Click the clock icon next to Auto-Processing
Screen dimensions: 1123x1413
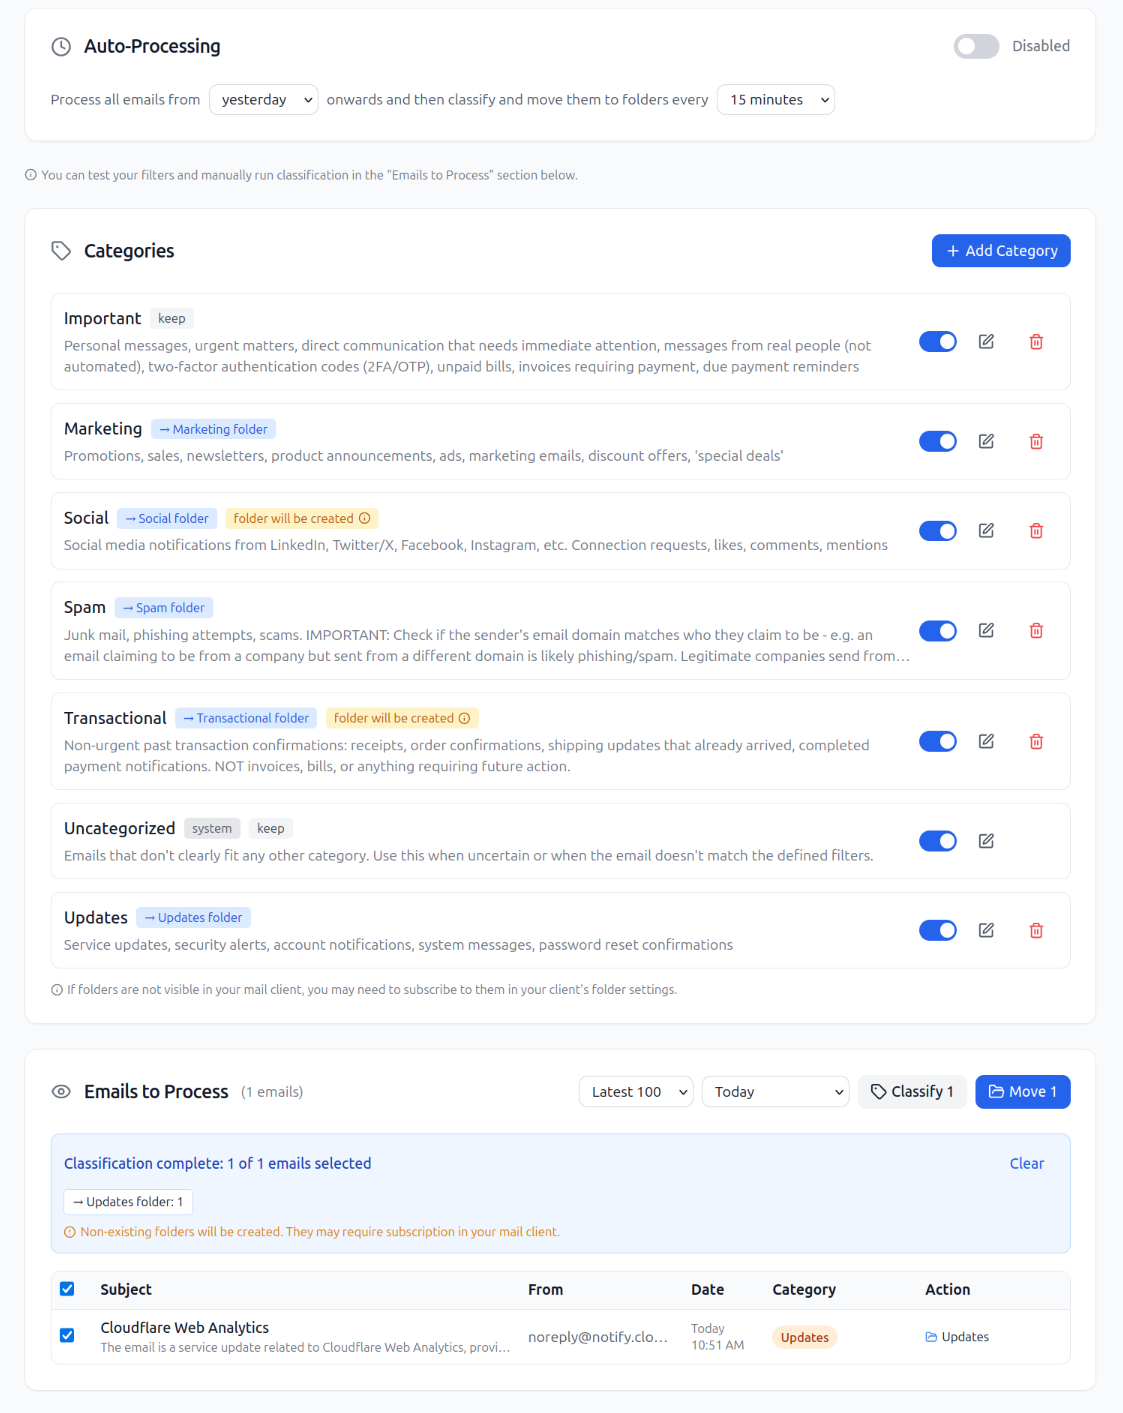pyautogui.click(x=61, y=46)
